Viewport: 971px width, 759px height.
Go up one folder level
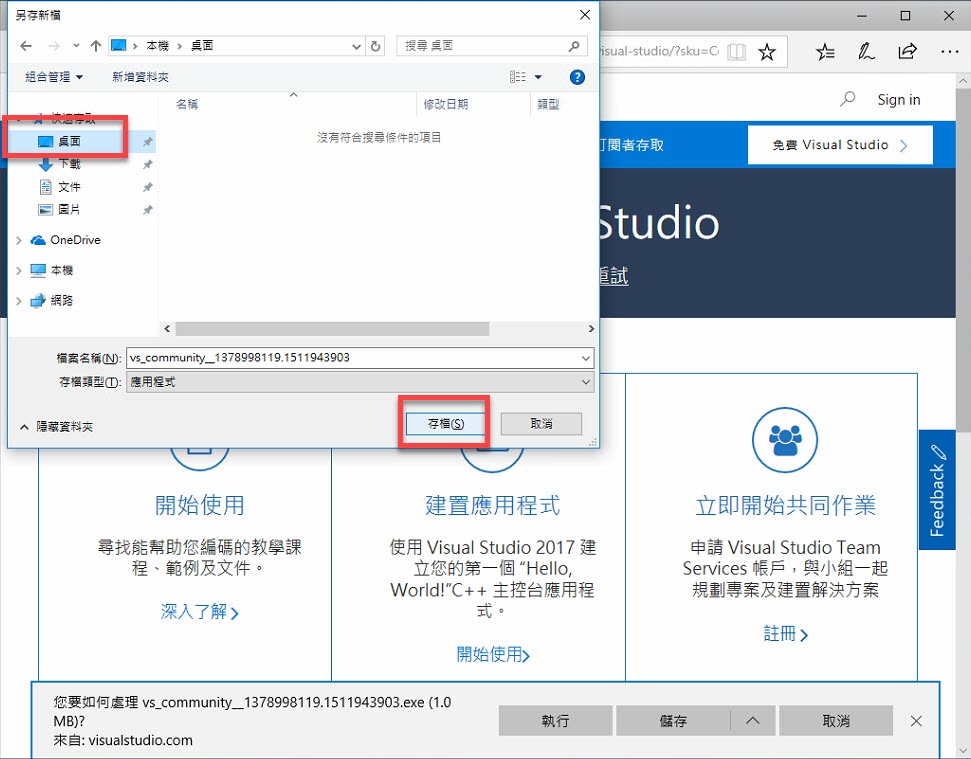tap(95, 46)
